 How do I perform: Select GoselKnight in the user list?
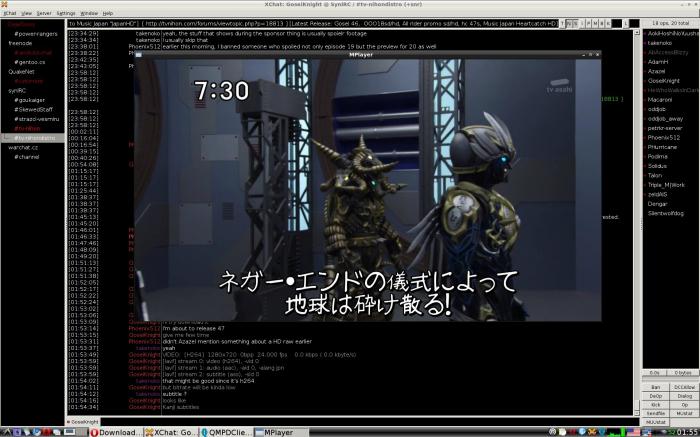(x=663, y=81)
